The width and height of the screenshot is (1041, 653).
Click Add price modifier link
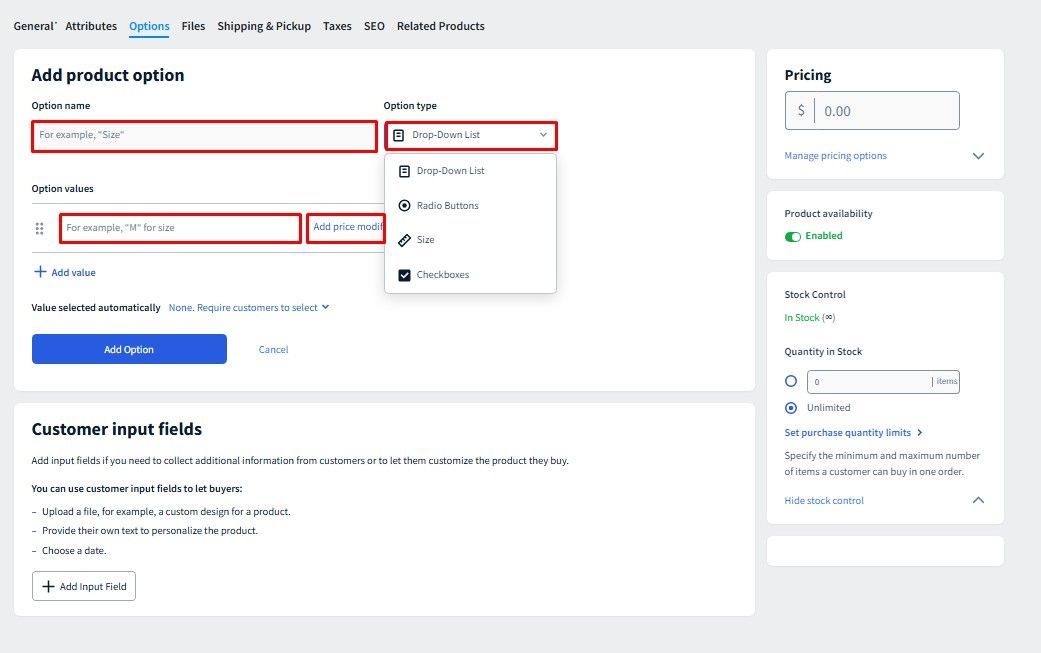coord(348,227)
